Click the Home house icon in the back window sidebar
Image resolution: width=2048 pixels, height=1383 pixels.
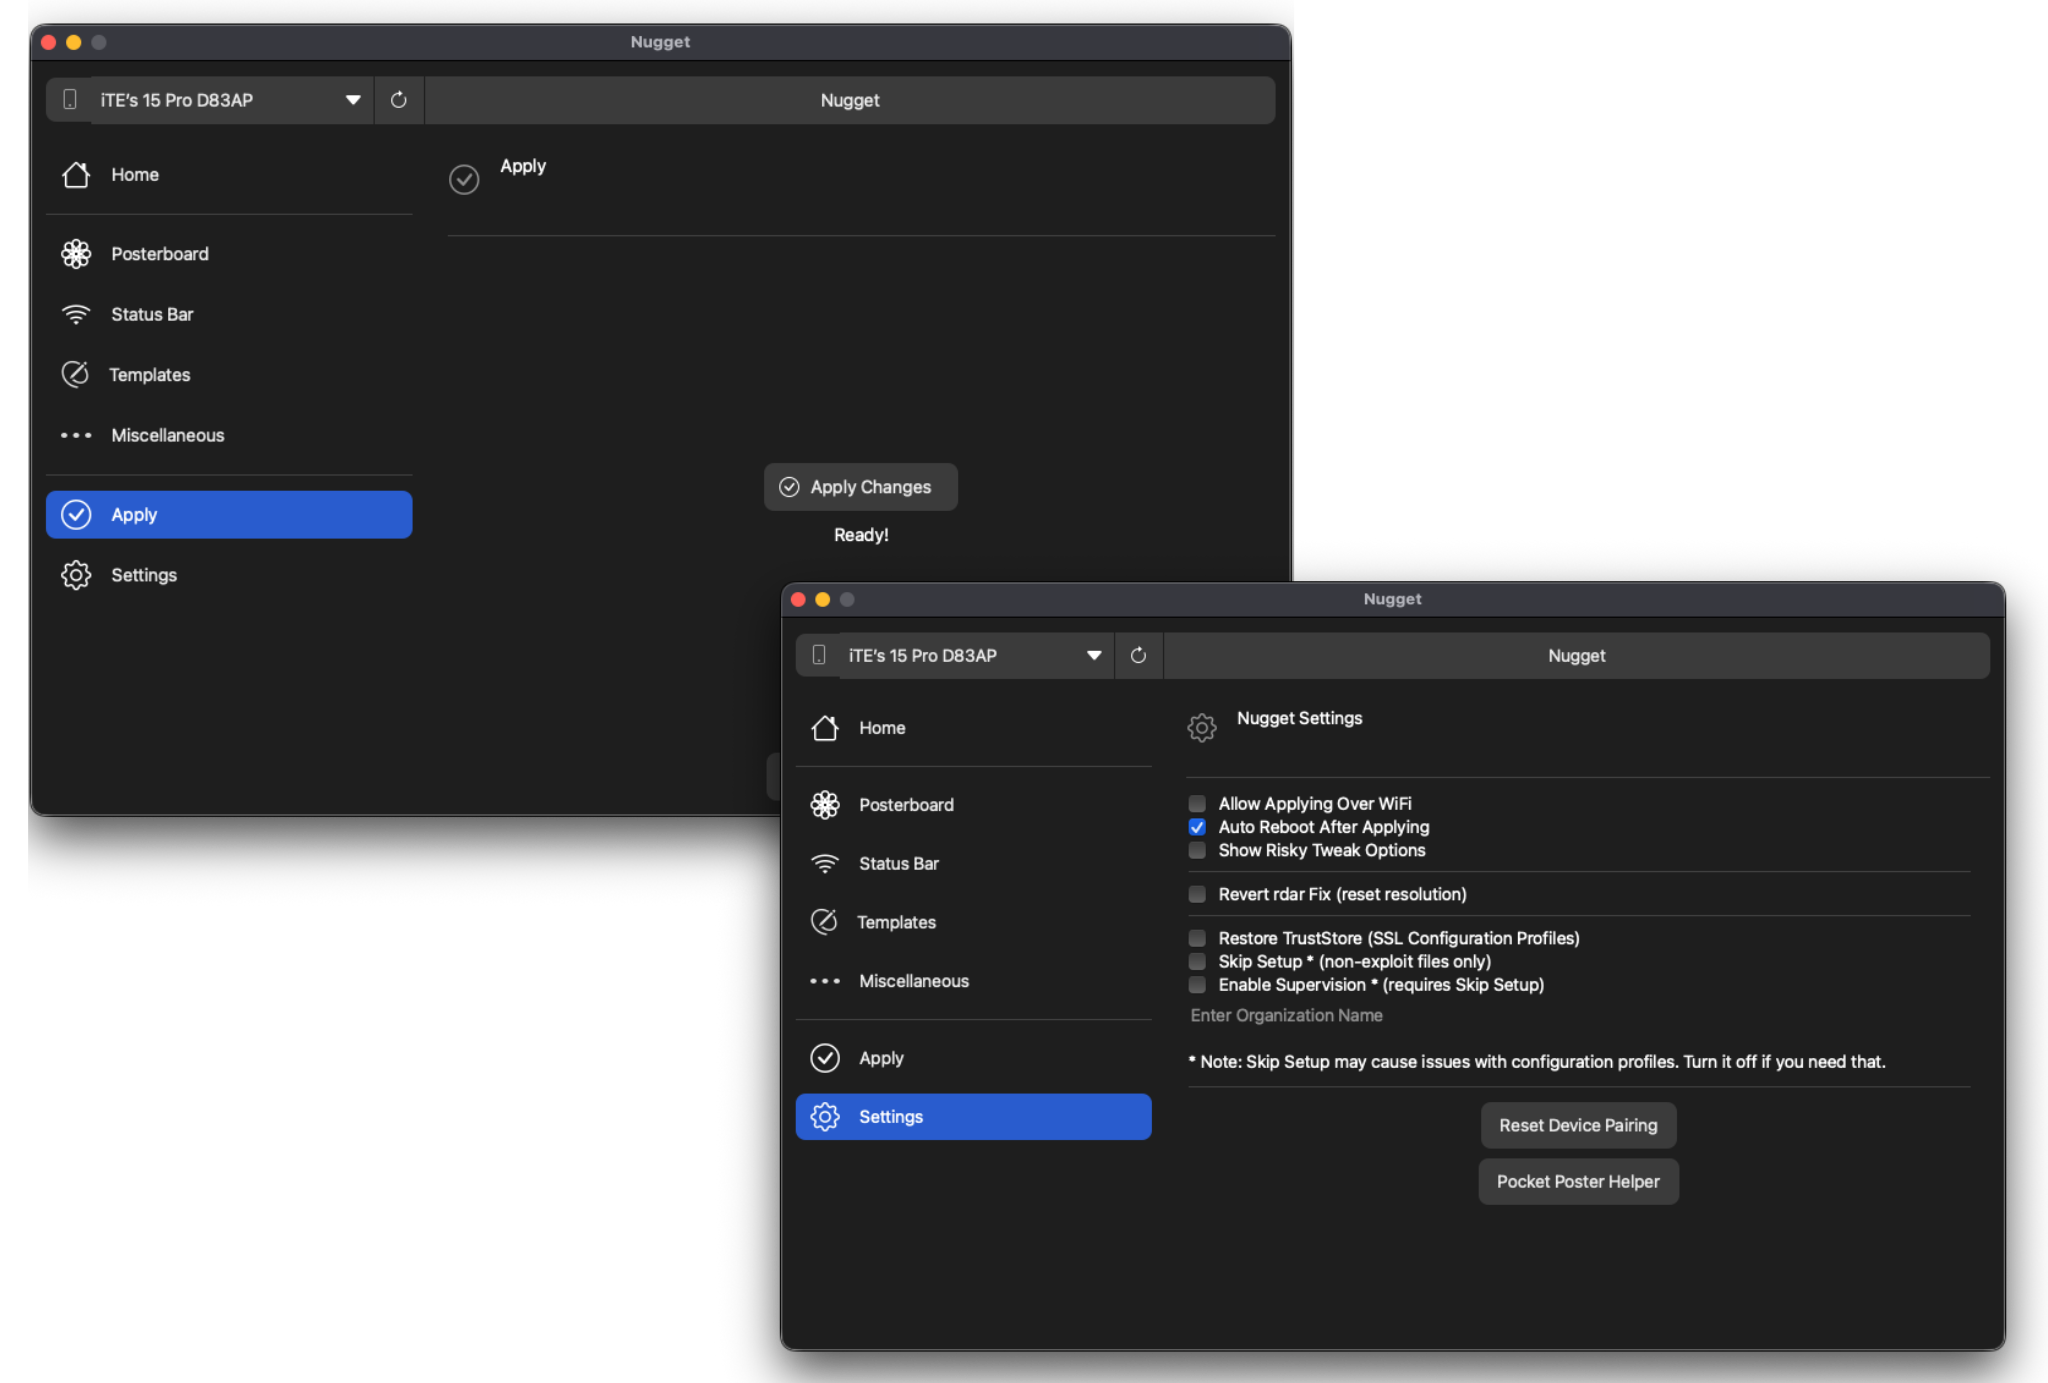point(76,175)
